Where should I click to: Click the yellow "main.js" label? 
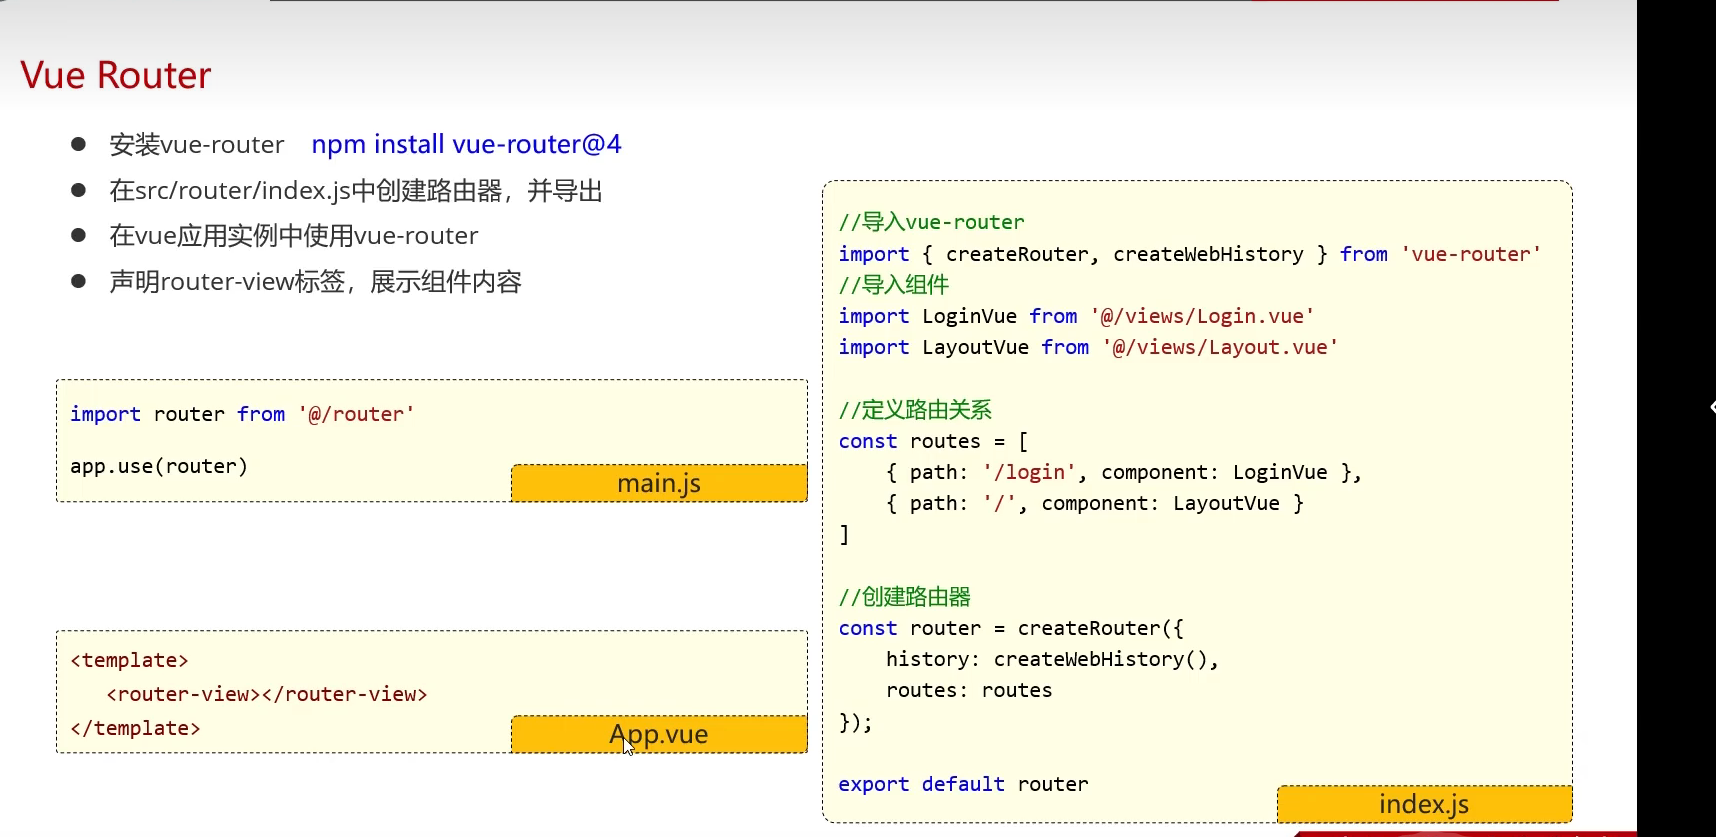coord(659,483)
